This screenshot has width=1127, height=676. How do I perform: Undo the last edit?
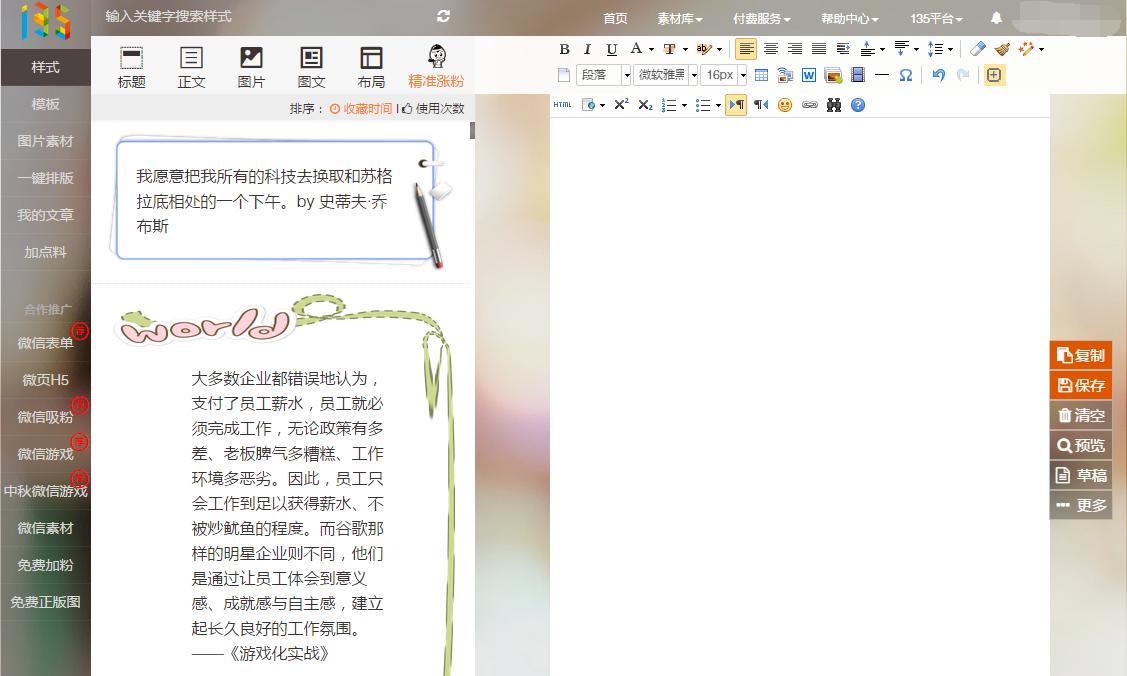[938, 75]
